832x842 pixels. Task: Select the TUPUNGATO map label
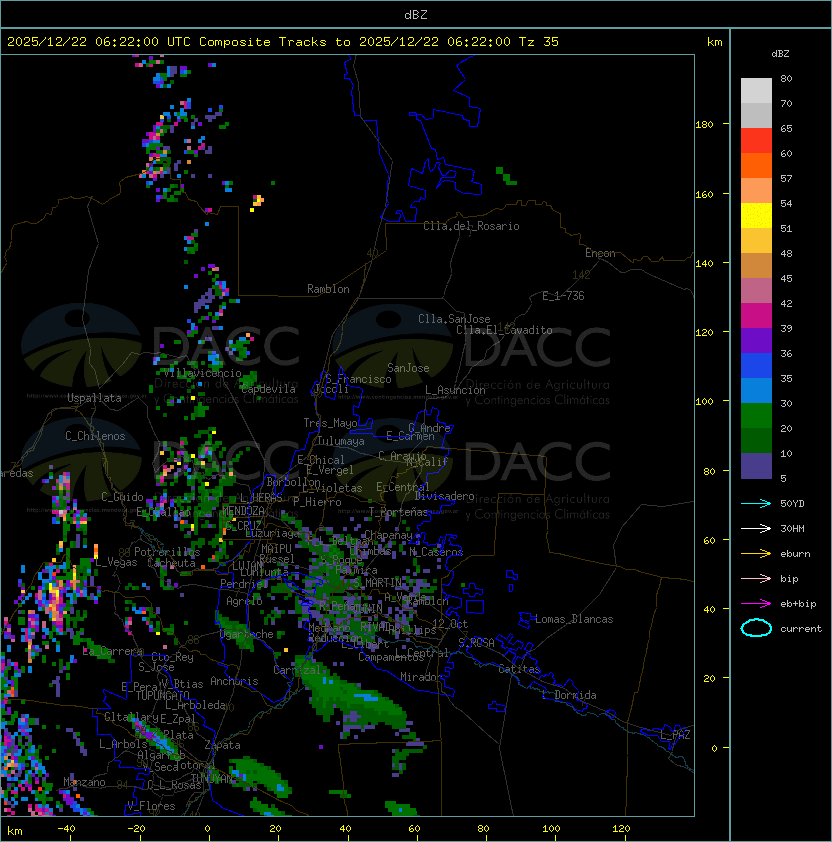pos(162,695)
